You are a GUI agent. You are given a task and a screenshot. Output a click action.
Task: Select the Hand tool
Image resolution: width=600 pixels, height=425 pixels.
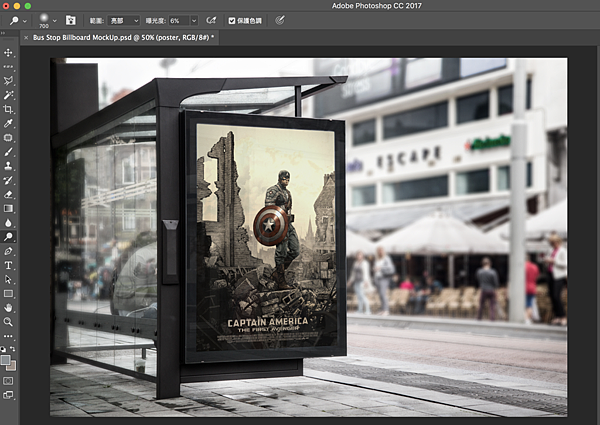[x=8, y=308]
